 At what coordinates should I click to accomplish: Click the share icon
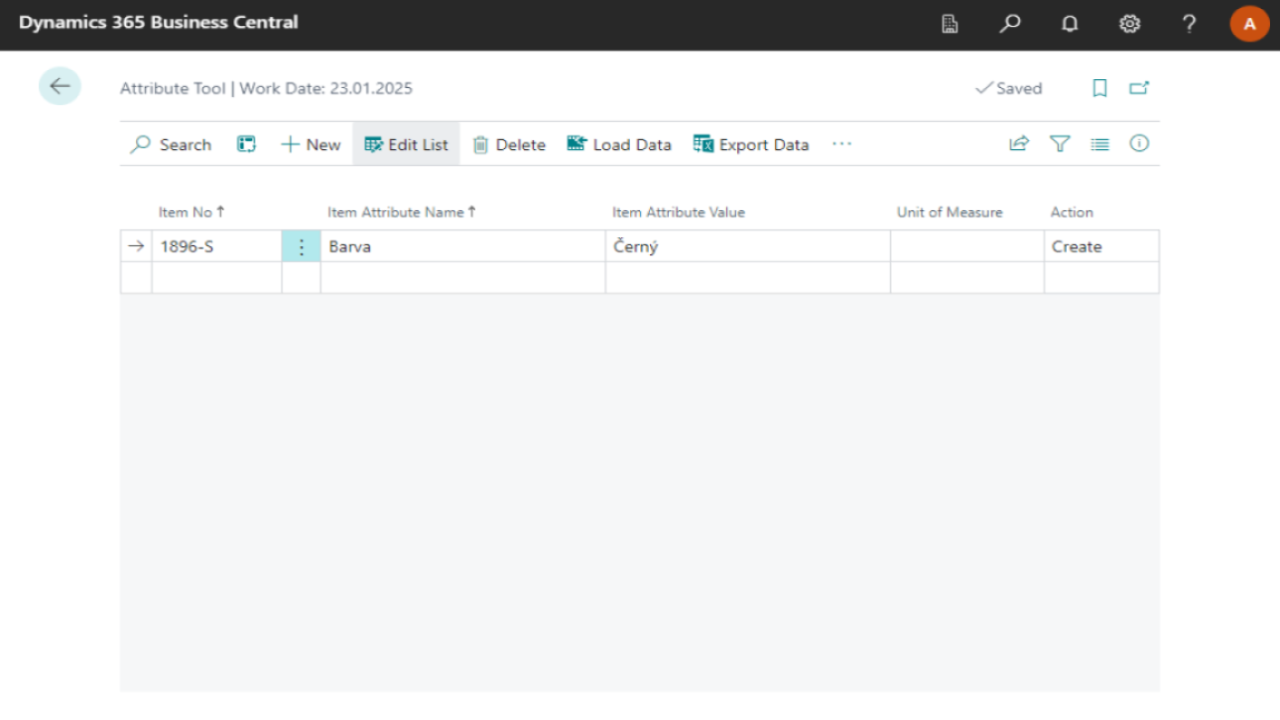(1019, 144)
